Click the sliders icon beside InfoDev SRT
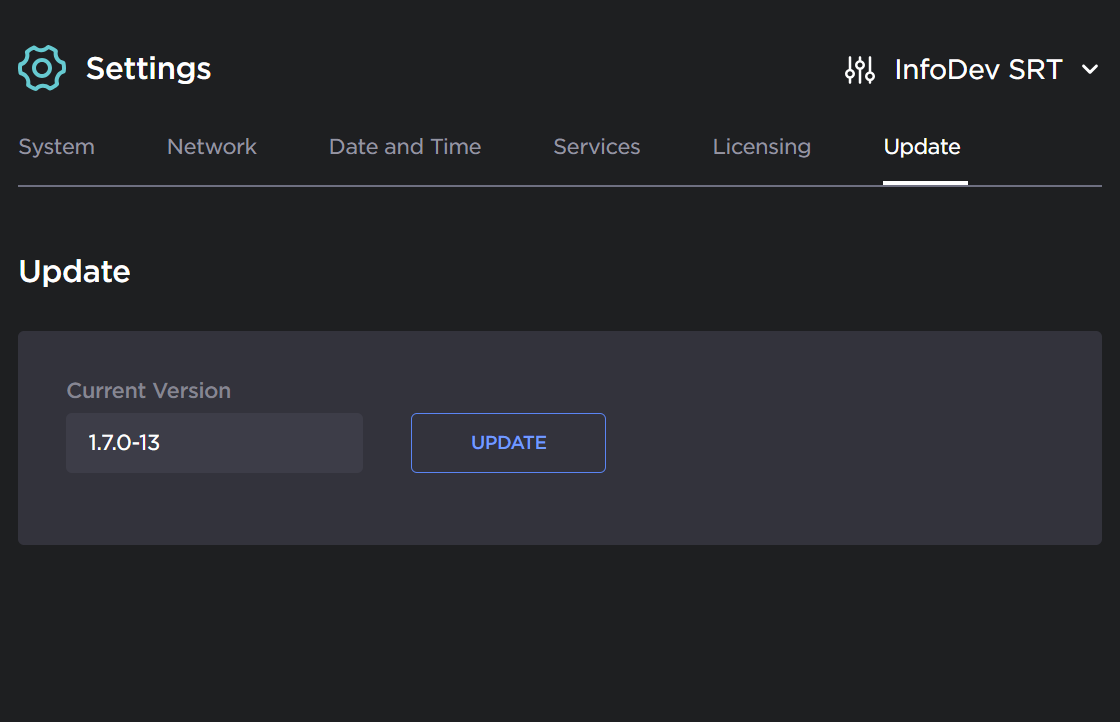Image resolution: width=1120 pixels, height=722 pixels. pos(860,69)
